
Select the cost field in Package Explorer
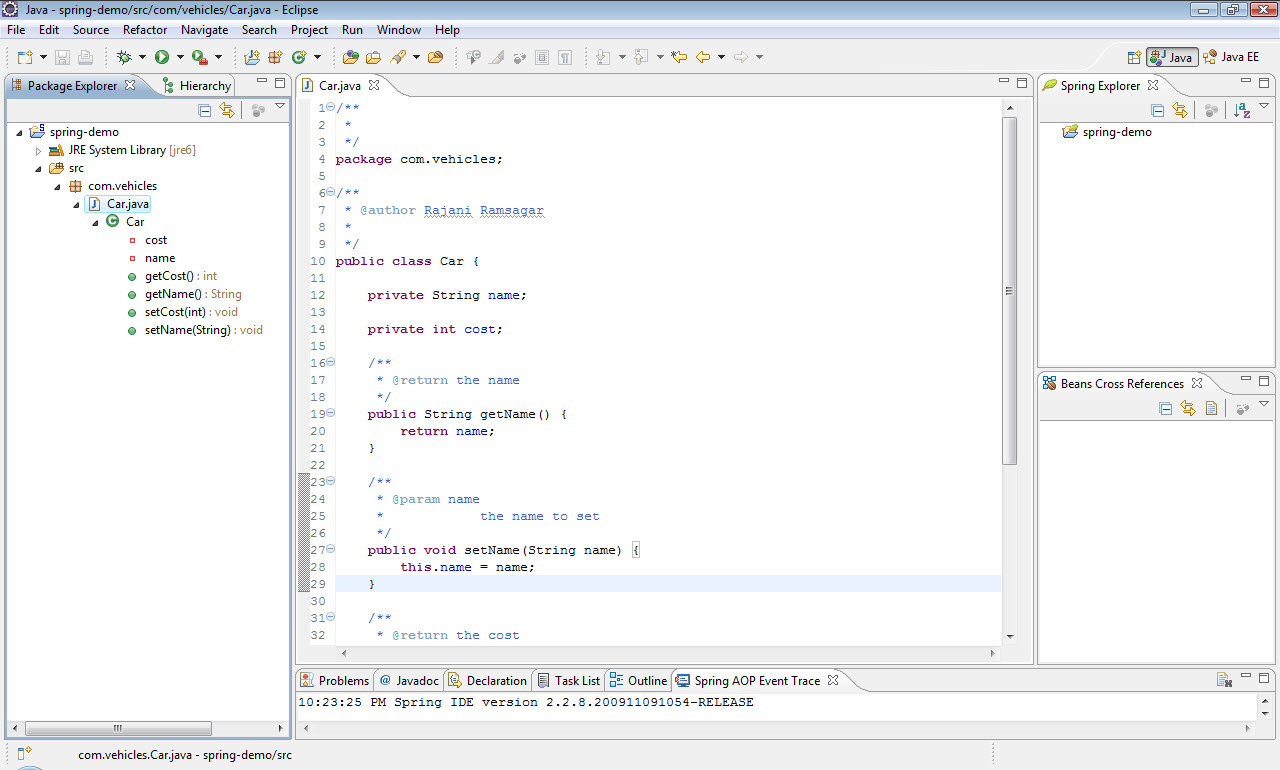pos(156,240)
